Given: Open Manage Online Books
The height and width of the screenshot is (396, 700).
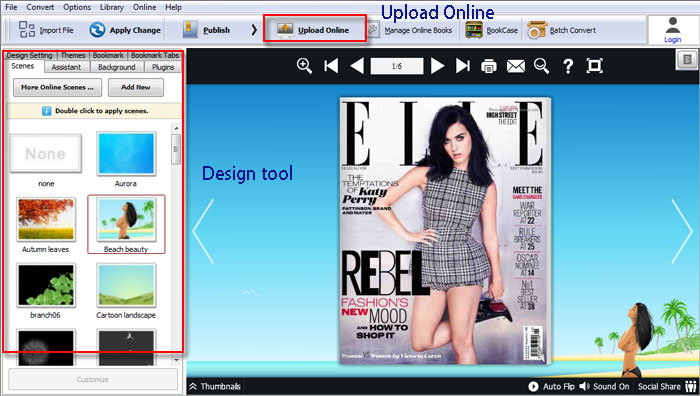Looking at the screenshot, I should (411, 30).
